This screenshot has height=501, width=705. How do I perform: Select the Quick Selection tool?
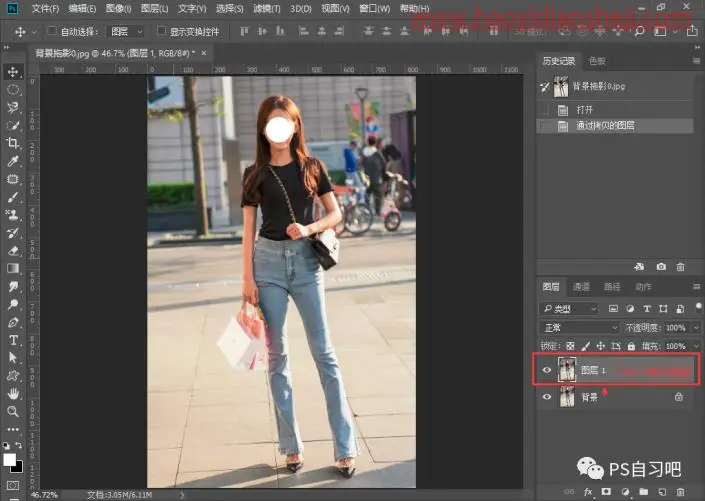tap(13, 125)
